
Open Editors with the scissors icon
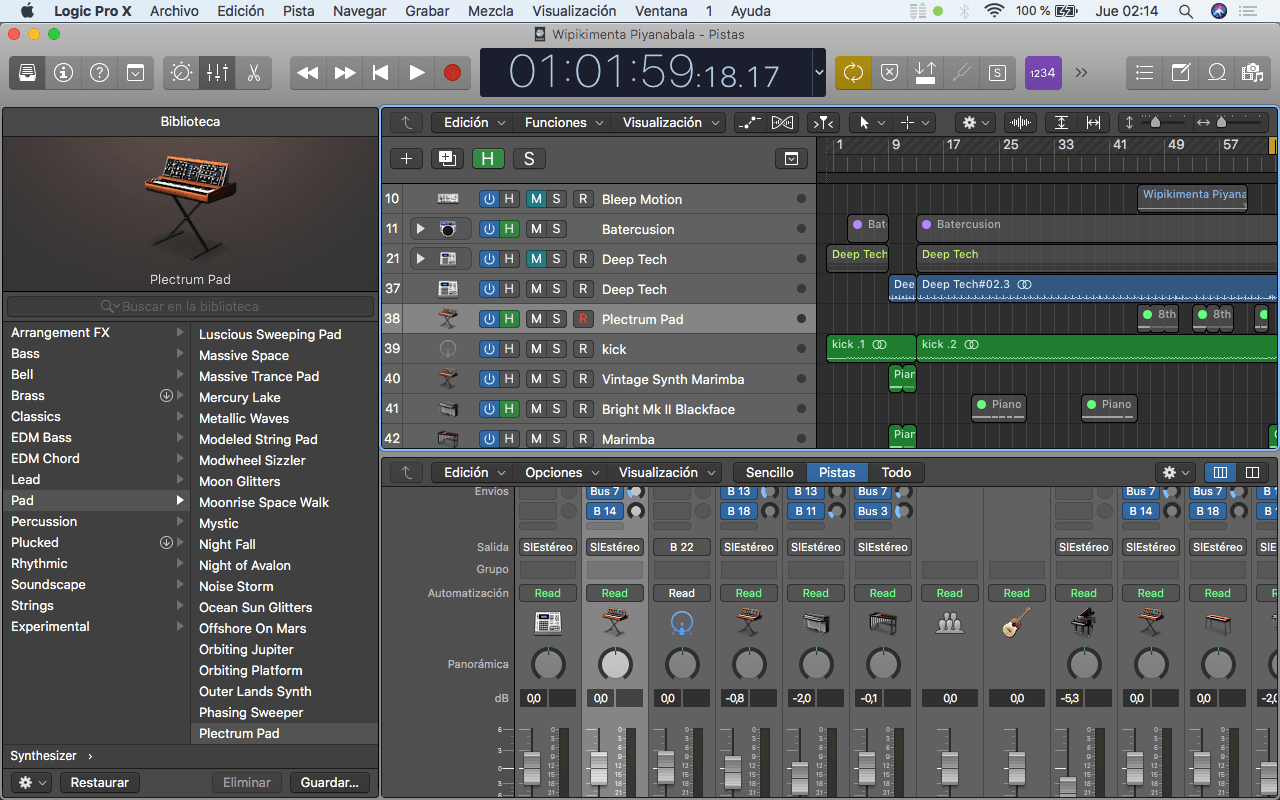[x=253, y=73]
